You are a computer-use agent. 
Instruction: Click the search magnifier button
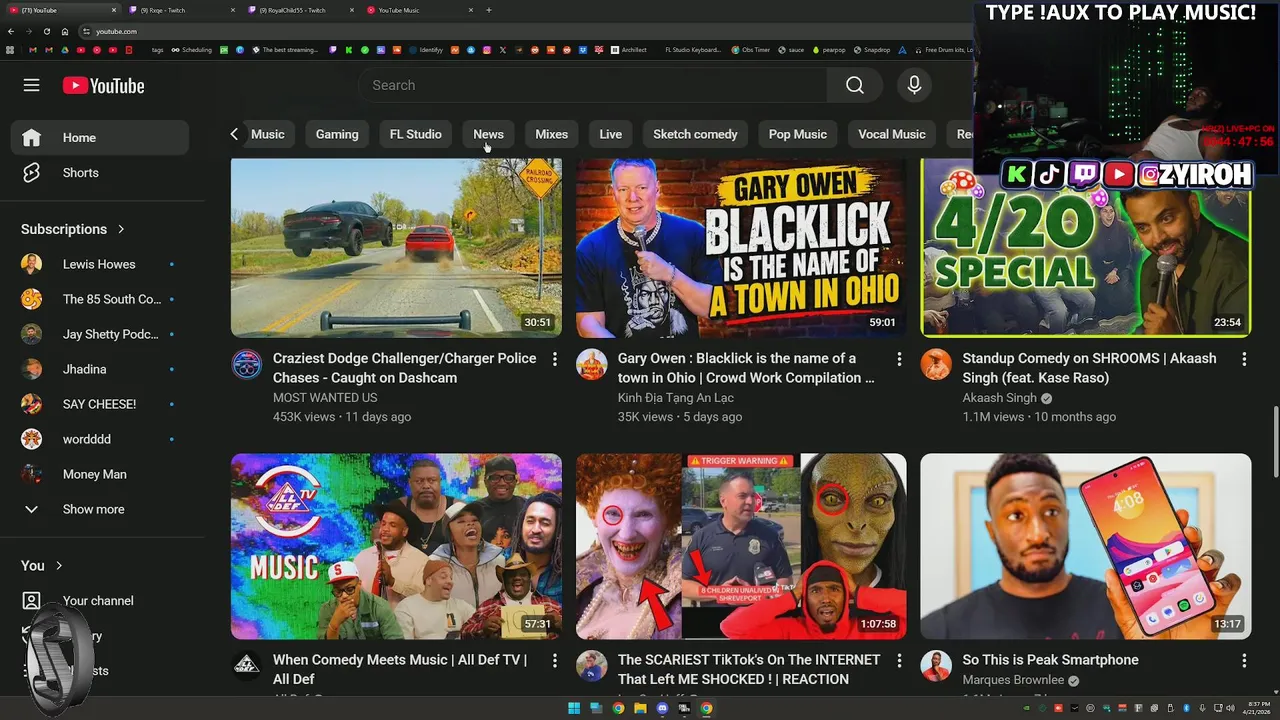854,85
